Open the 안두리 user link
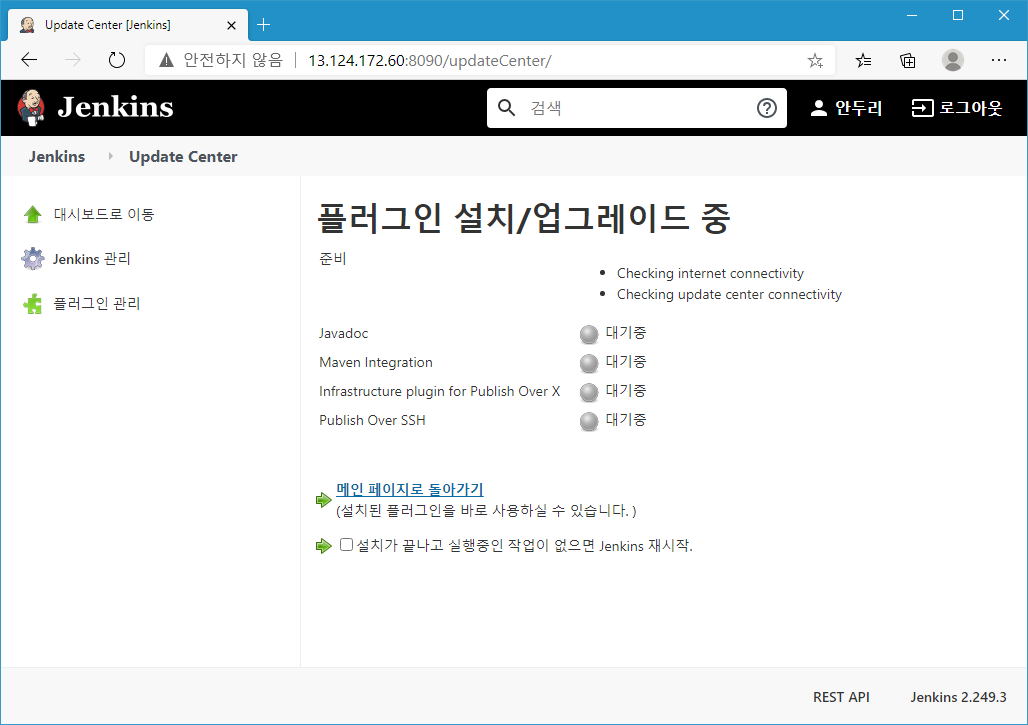 858,108
